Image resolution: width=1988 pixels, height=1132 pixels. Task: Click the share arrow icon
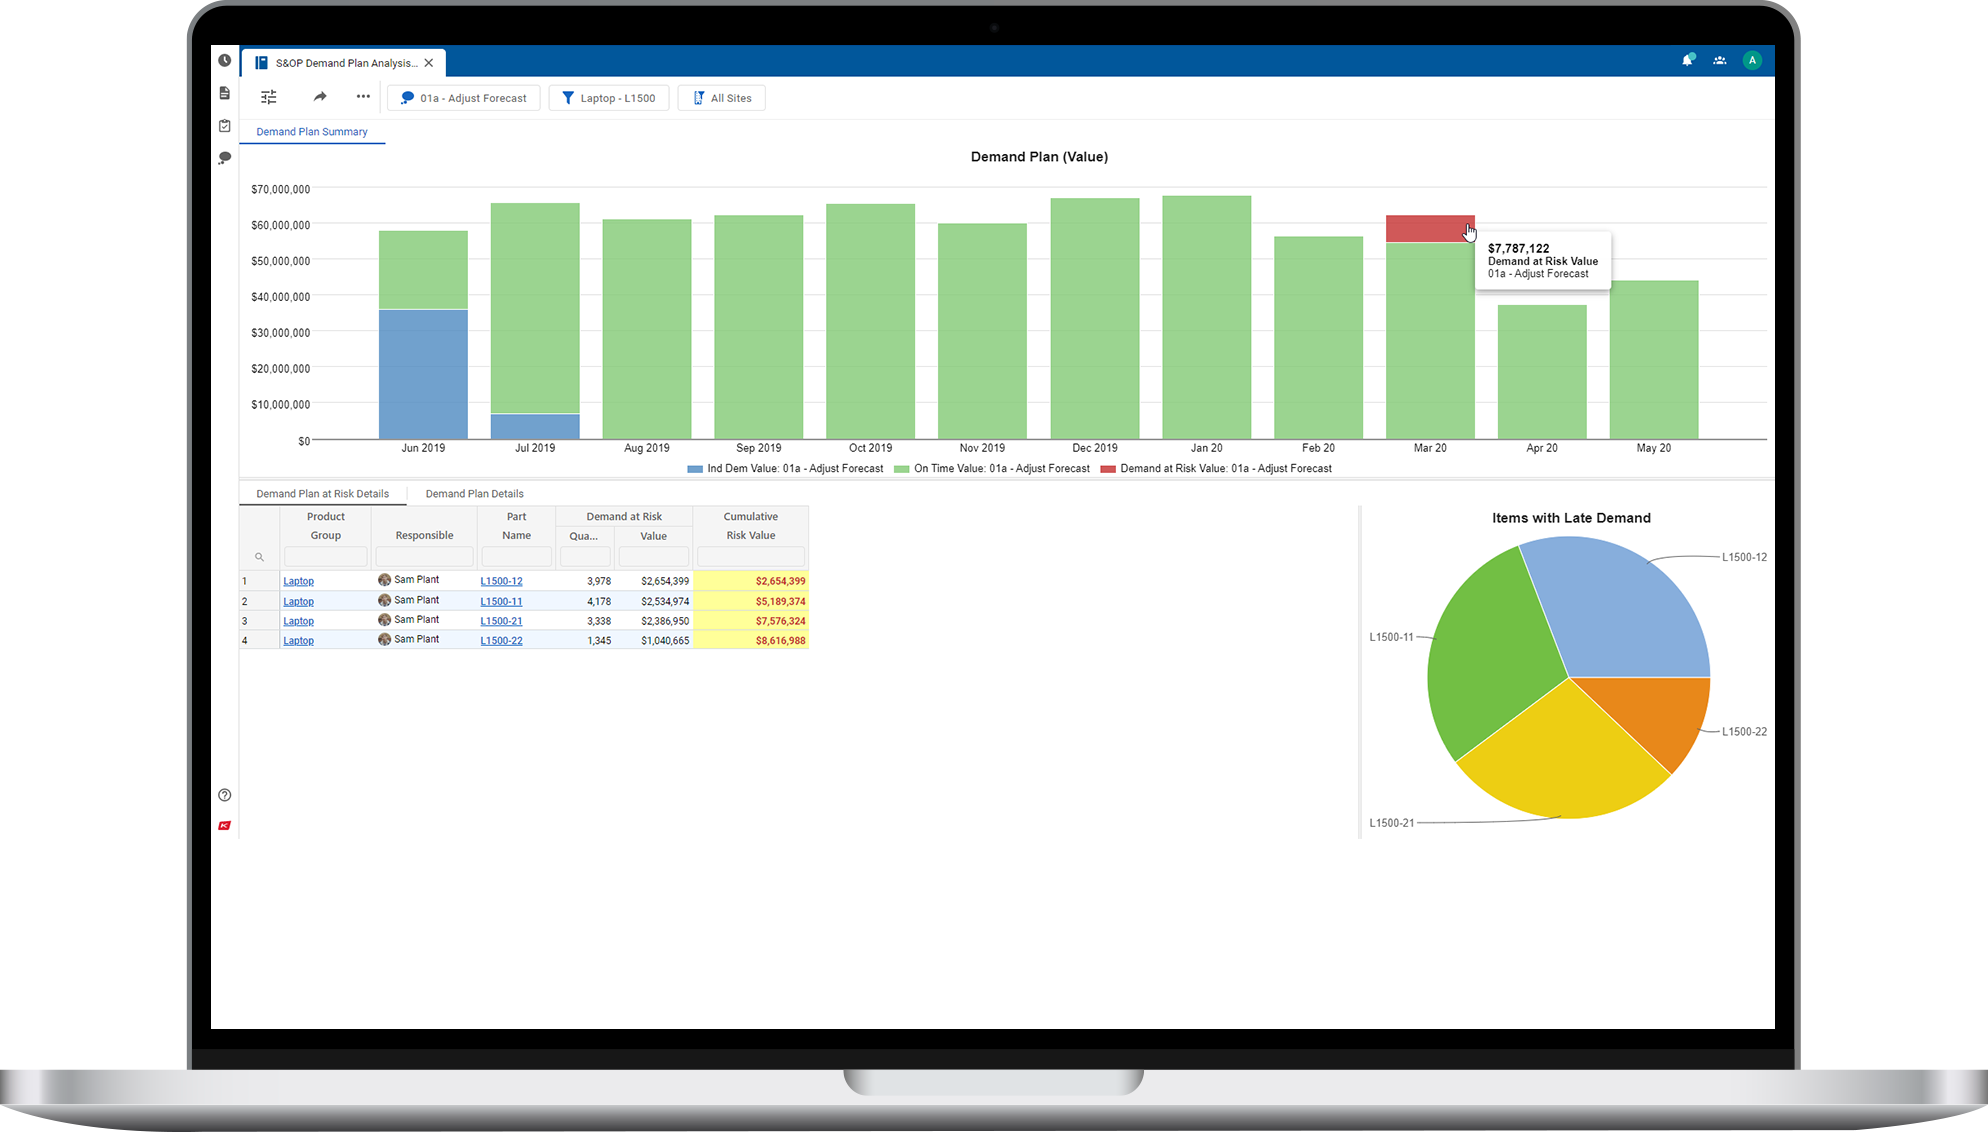click(320, 96)
